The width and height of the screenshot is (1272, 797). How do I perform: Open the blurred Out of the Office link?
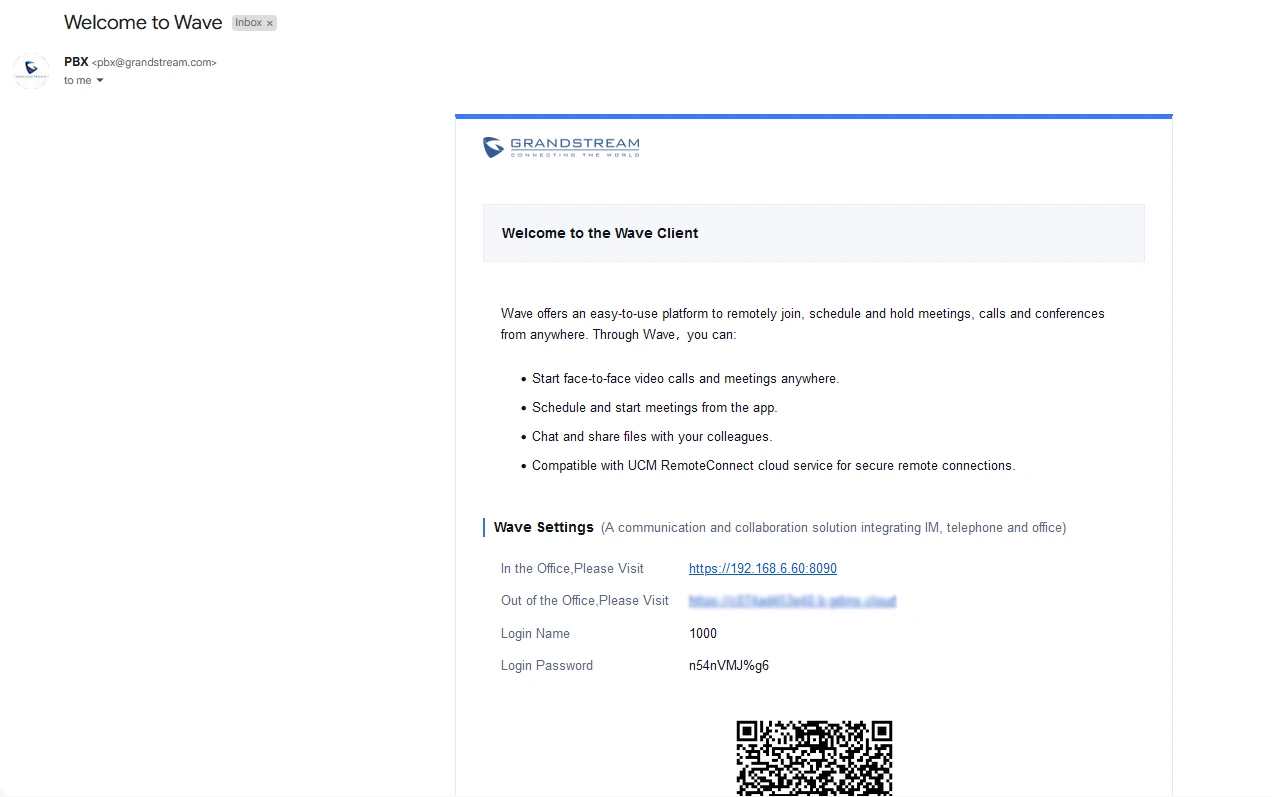(792, 601)
